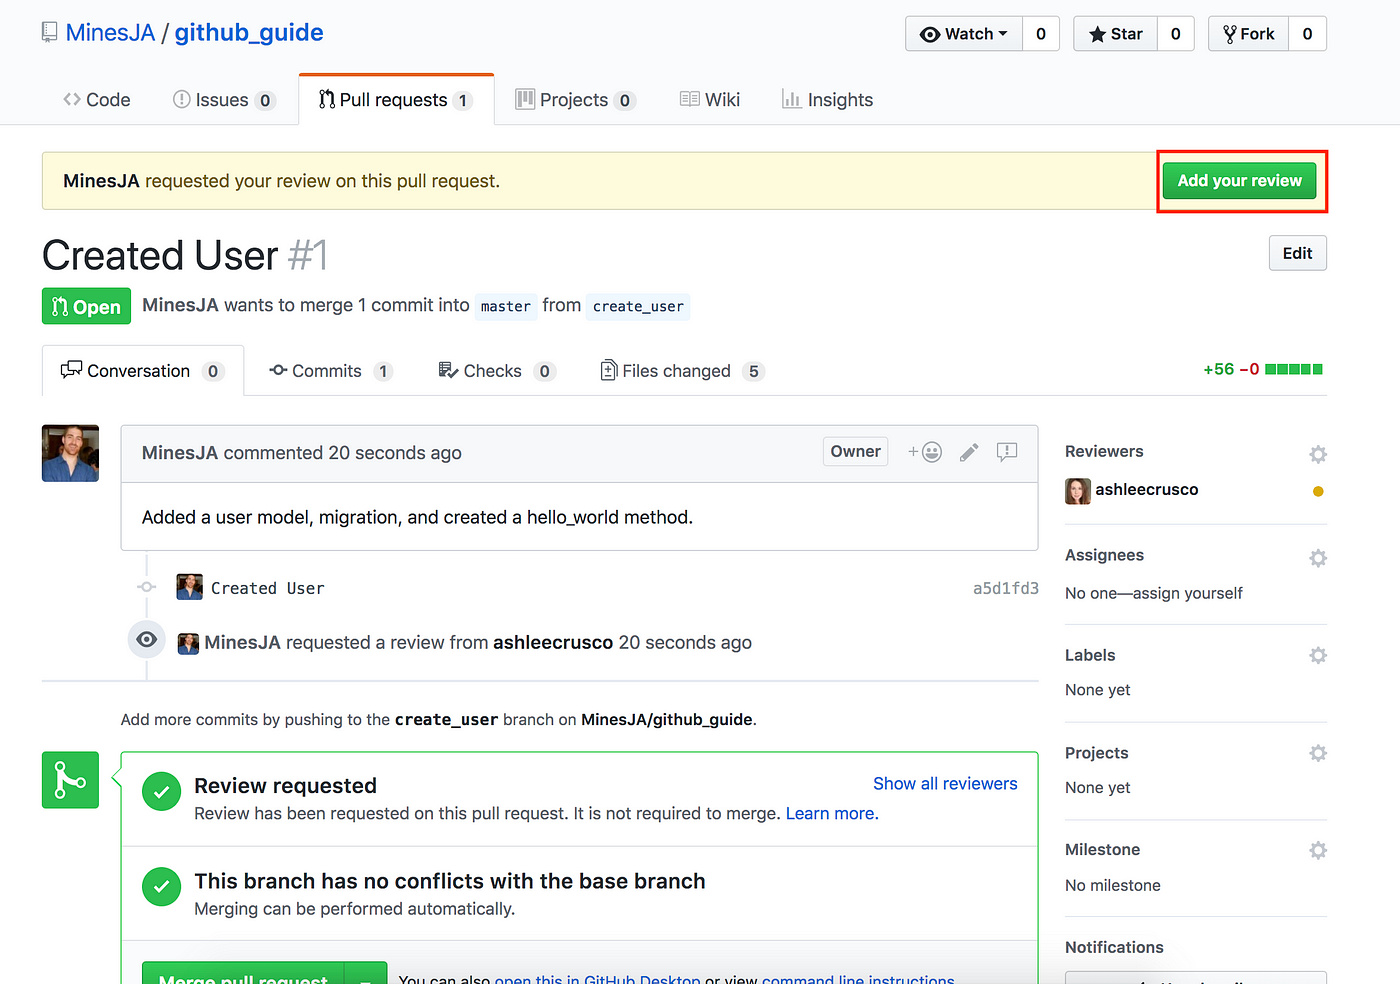Click ashleecrusco in the review request event

click(x=553, y=643)
